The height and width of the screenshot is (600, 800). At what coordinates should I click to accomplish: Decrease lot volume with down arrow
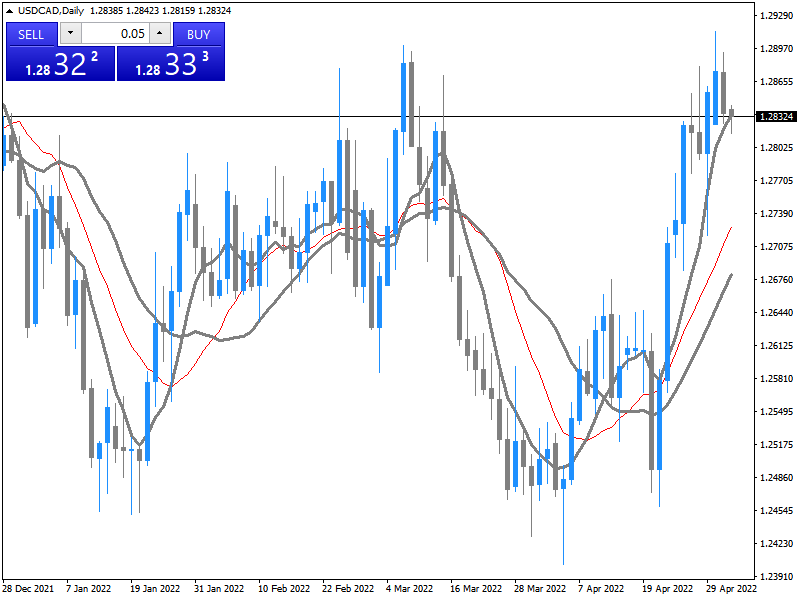click(x=70, y=34)
